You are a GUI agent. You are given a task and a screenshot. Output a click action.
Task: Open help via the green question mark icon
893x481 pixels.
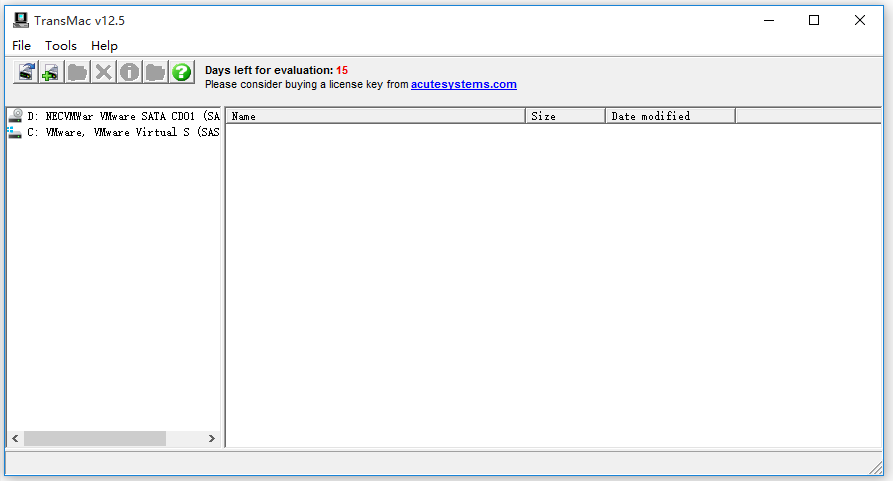click(182, 72)
